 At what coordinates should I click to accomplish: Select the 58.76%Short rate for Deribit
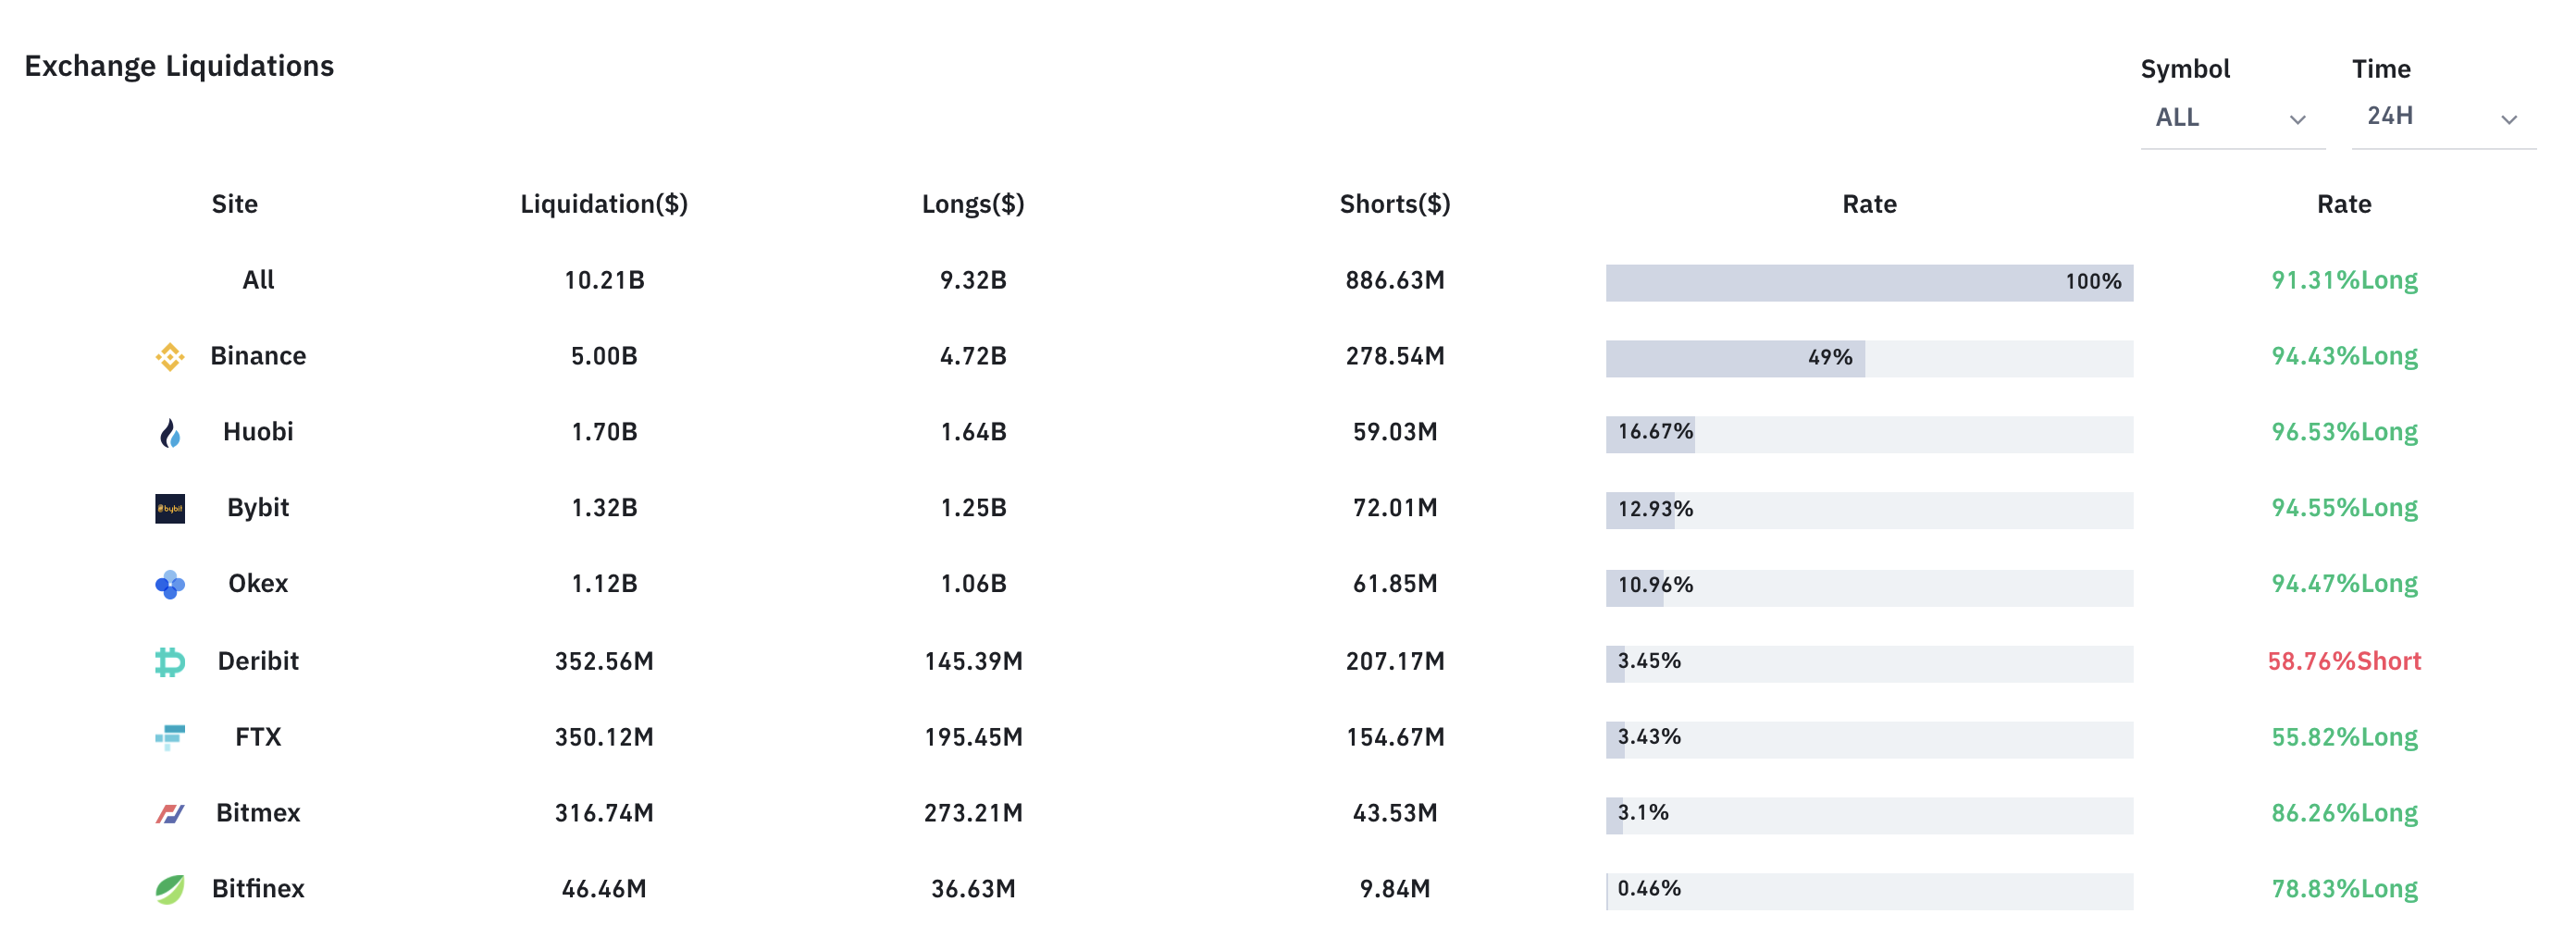coord(2344,661)
